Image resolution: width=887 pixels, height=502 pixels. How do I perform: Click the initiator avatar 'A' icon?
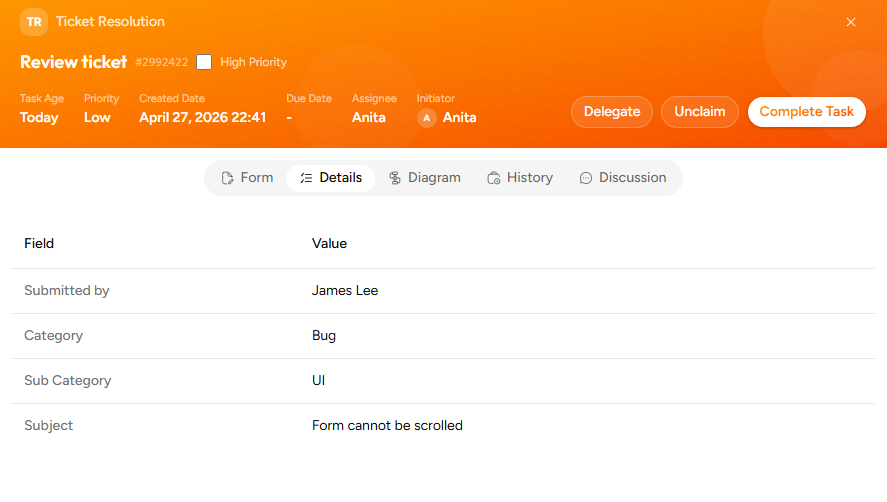point(427,118)
